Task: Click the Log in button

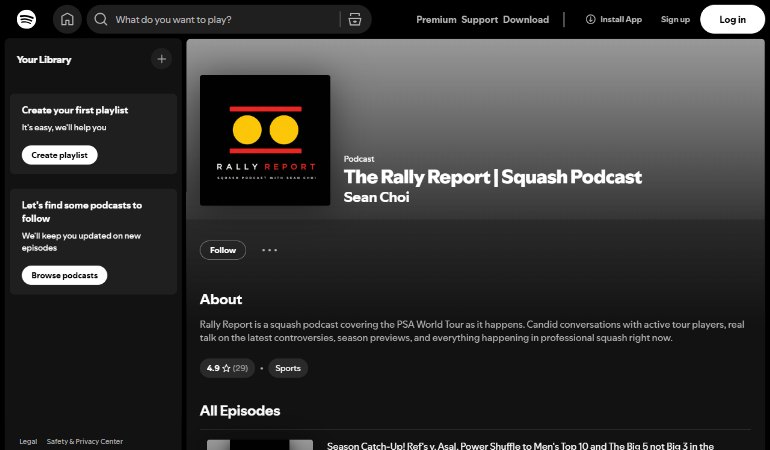Action: point(732,20)
